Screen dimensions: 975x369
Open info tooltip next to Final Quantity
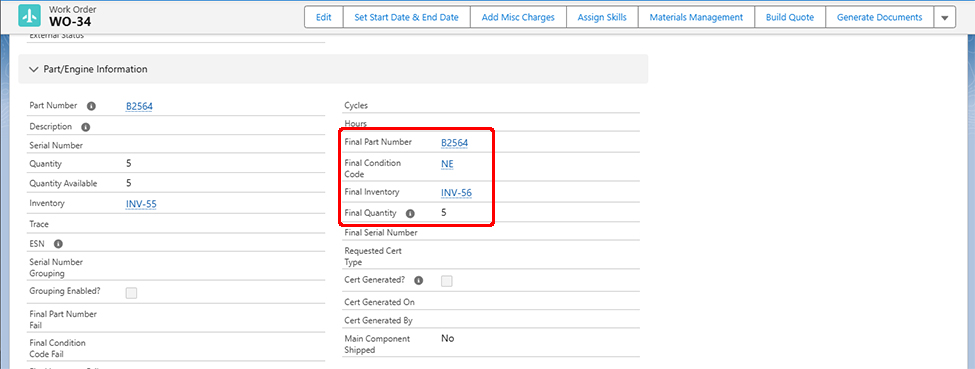pyautogui.click(x=410, y=213)
